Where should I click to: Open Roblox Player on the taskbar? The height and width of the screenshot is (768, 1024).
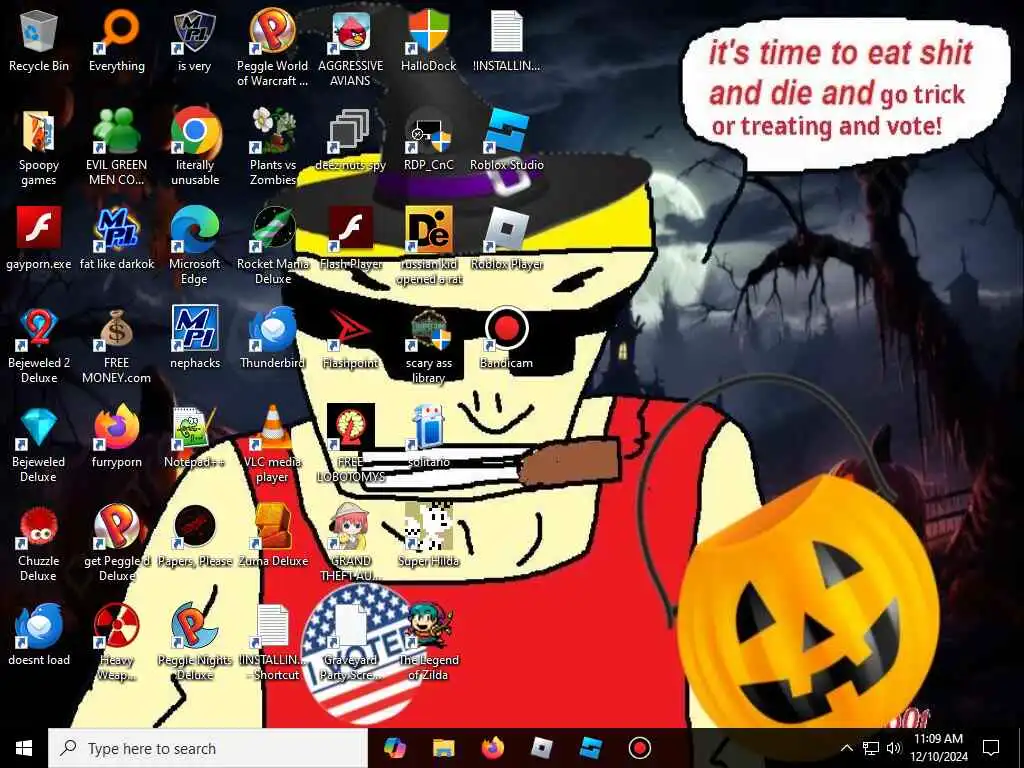tap(541, 748)
